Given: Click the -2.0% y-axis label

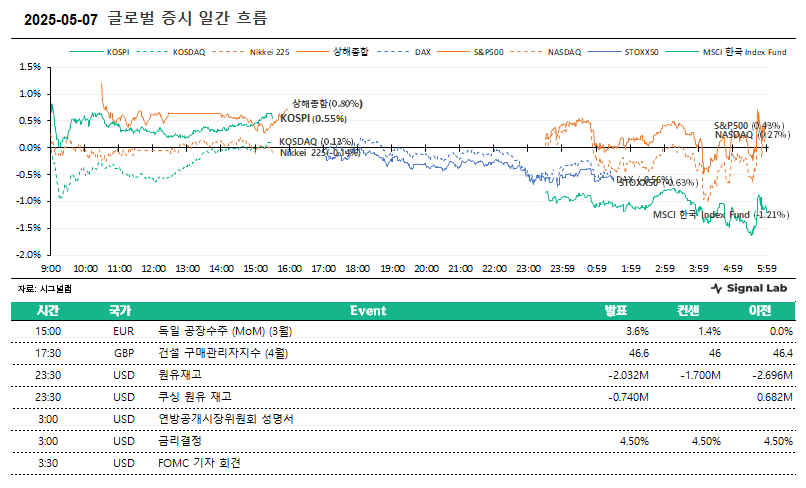Looking at the screenshot, I should pyautogui.click(x=28, y=255).
